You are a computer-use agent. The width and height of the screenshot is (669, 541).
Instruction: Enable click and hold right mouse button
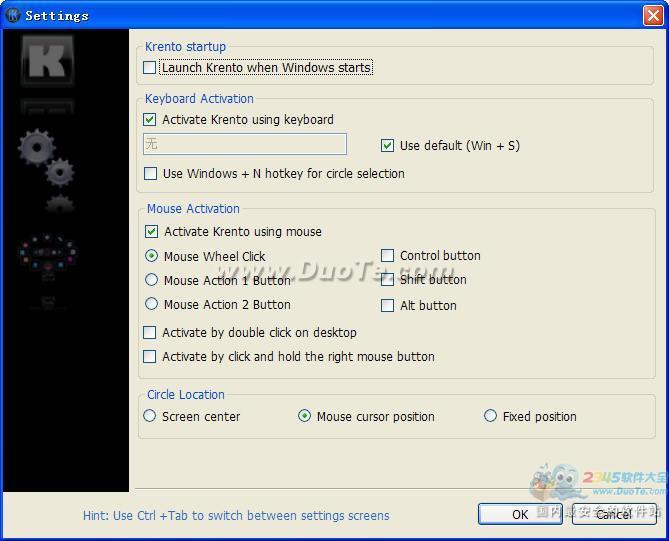coord(150,357)
